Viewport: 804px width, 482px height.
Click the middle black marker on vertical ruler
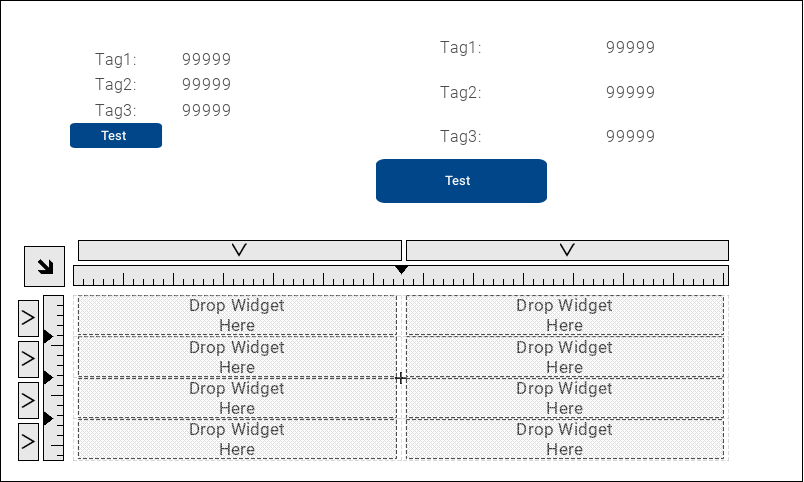click(x=48, y=377)
